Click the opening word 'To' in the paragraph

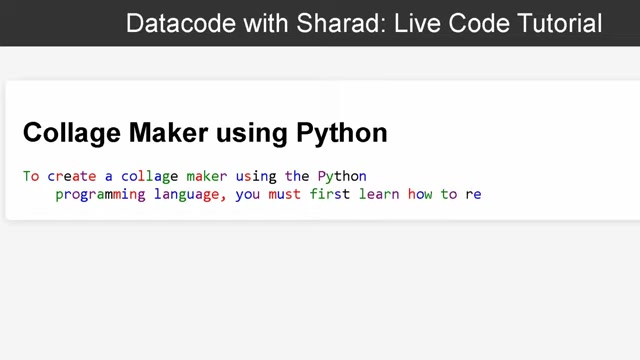point(31,176)
